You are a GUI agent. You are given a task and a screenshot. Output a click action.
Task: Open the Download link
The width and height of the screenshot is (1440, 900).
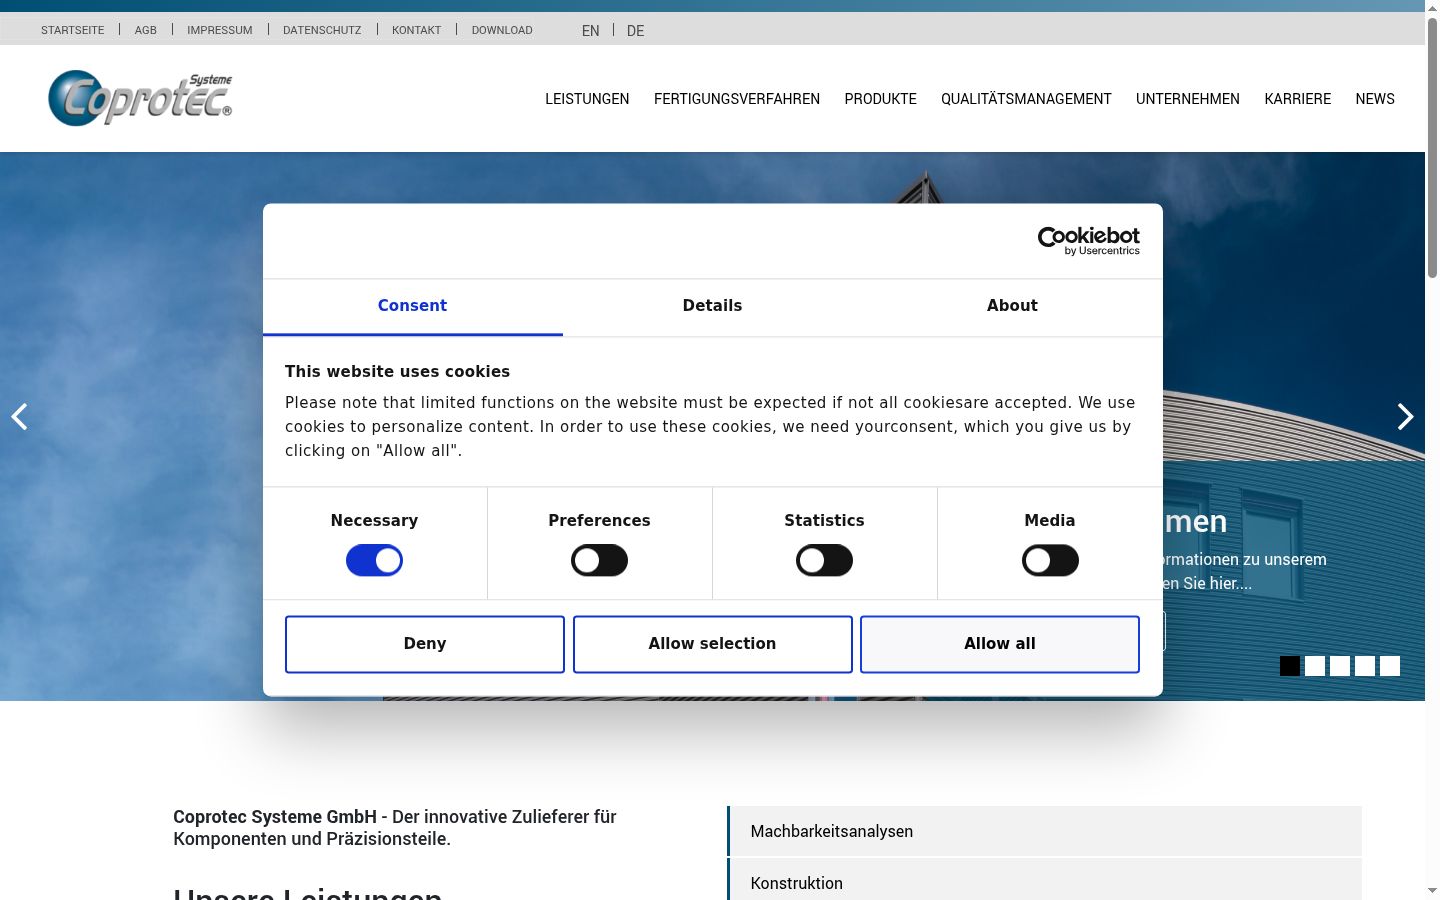(502, 30)
